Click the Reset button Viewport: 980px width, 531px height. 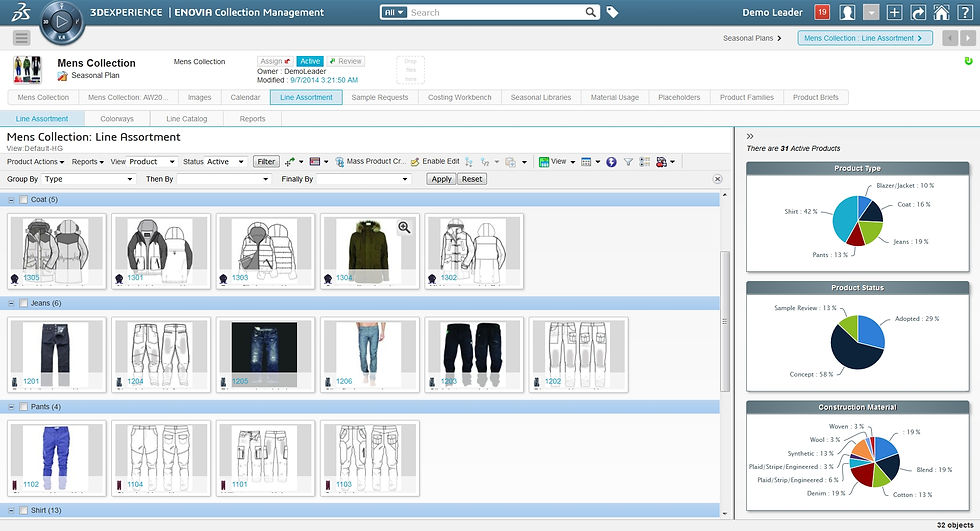(472, 179)
